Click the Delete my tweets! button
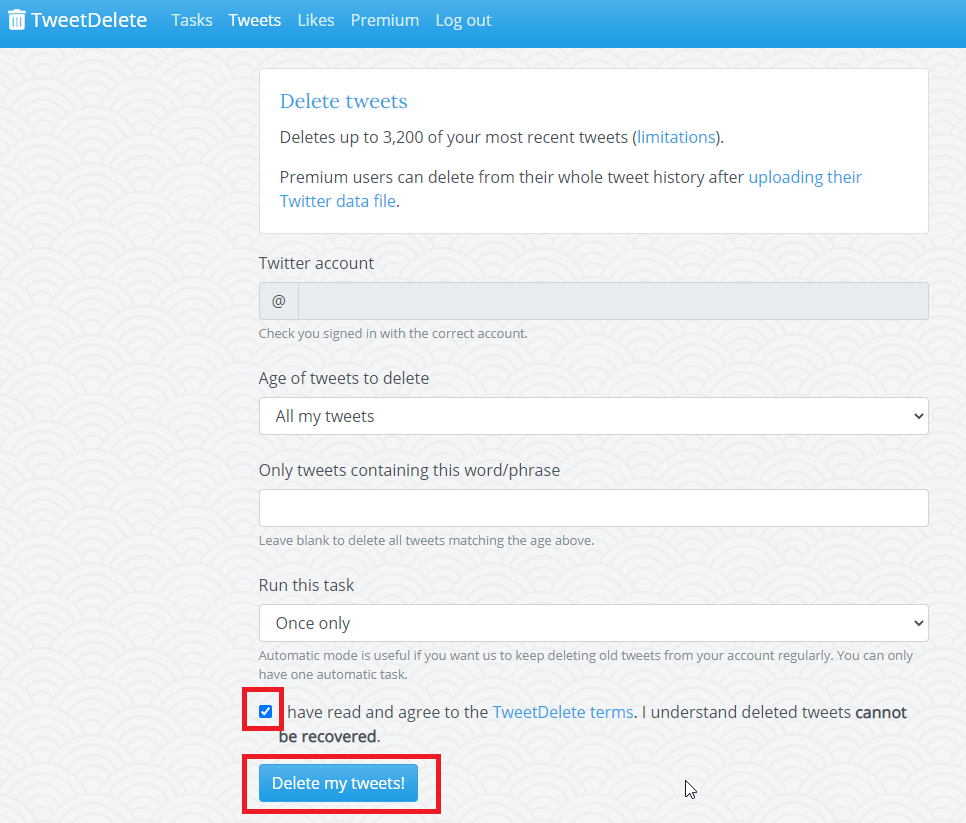This screenshot has height=823, width=966. click(338, 783)
